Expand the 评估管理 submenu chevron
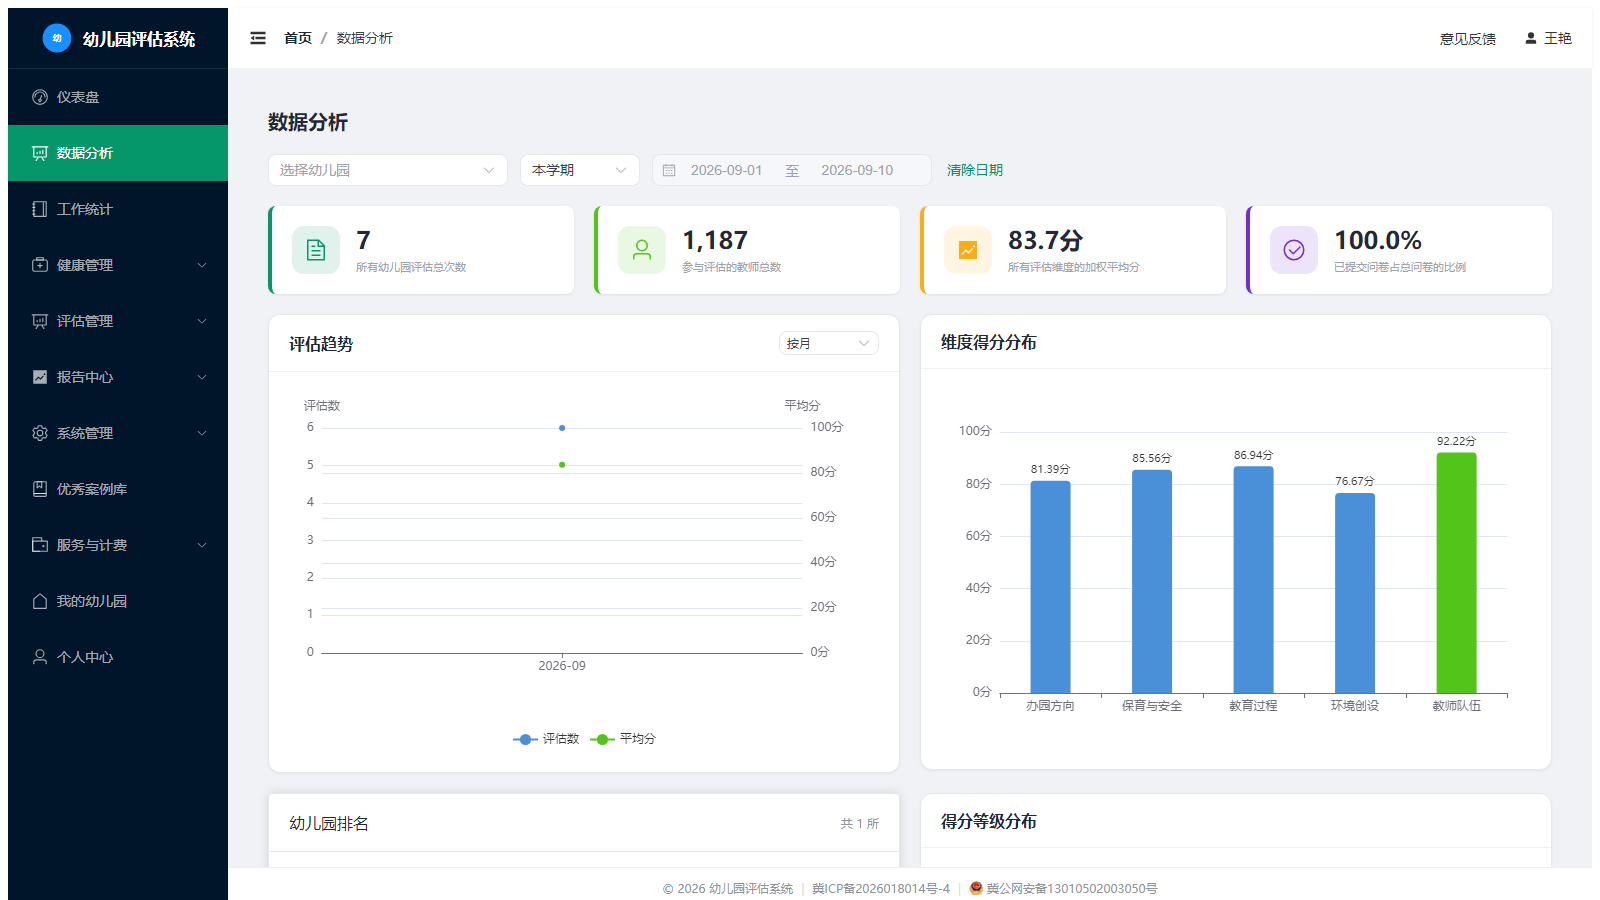 (202, 321)
